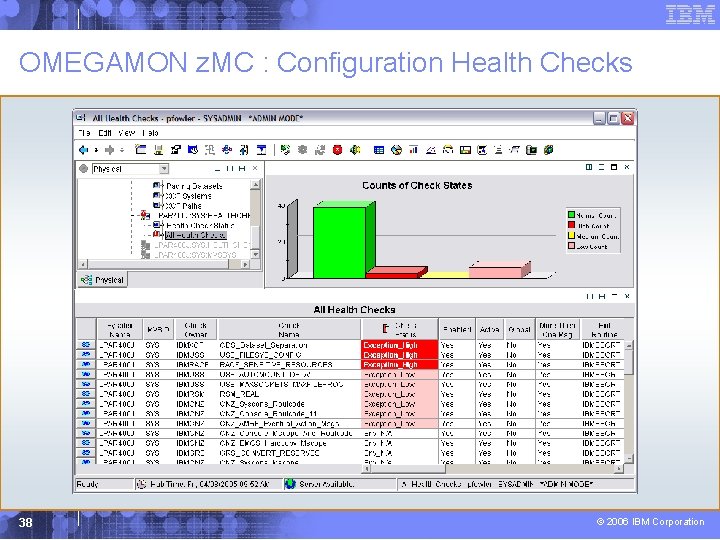Click the Save workspace icon in toolbar

click(x=158, y=150)
